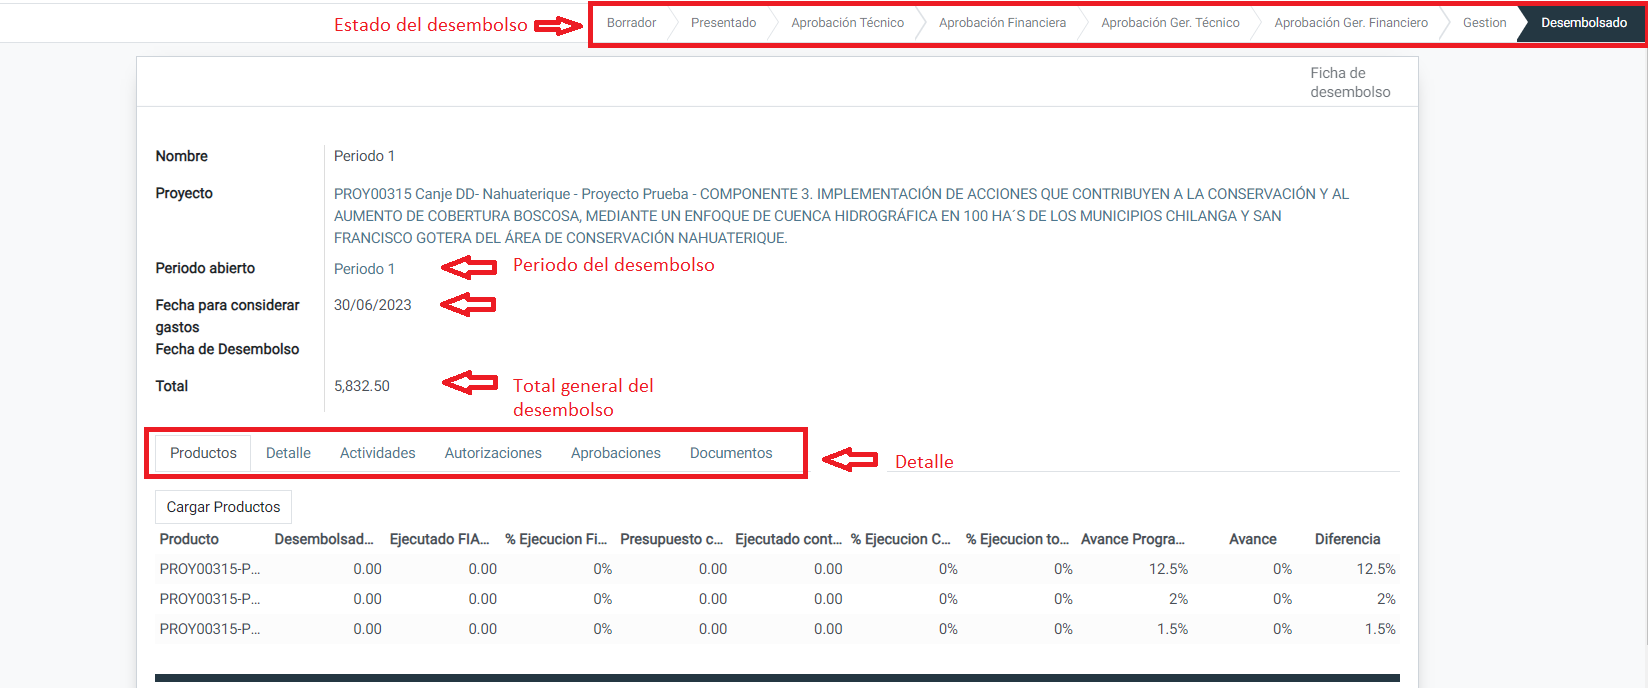The image size is (1652, 688).
Task: Open the Ficha de desembolso report
Action: 1349,82
